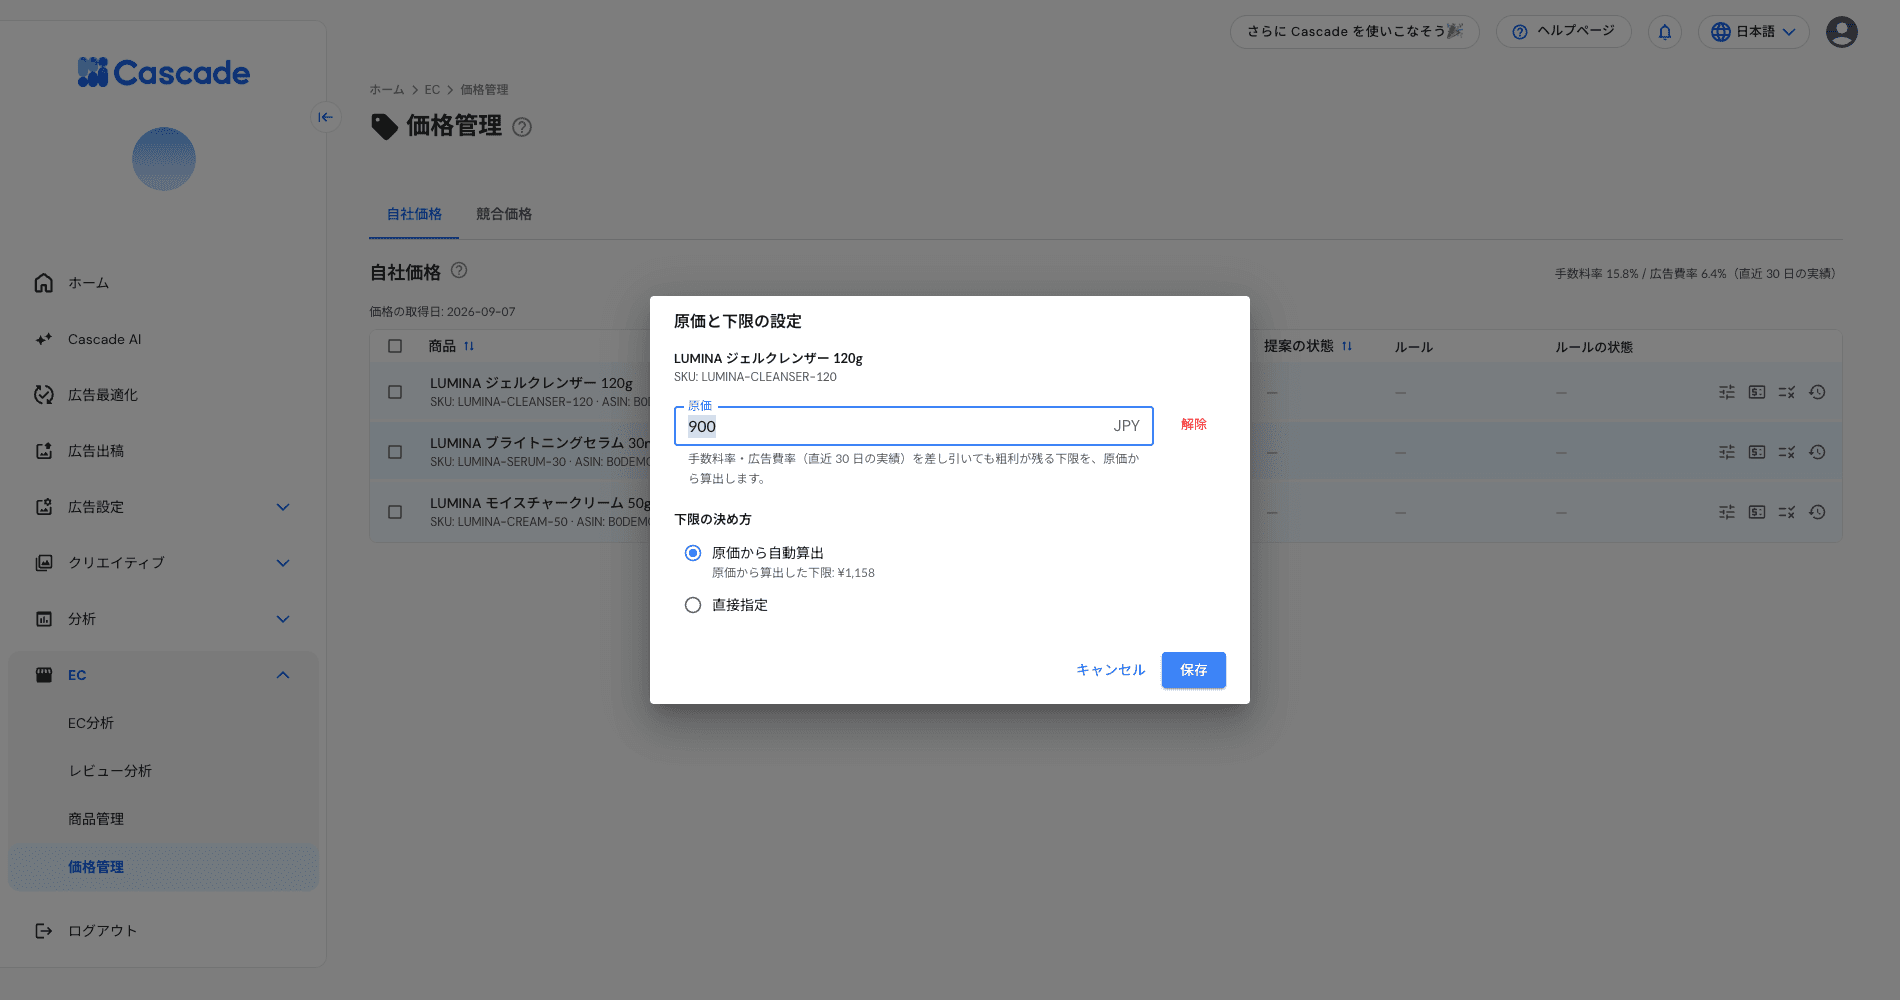Click the home icon in sidebar
Screen dimensions: 1900x1000
[44, 283]
